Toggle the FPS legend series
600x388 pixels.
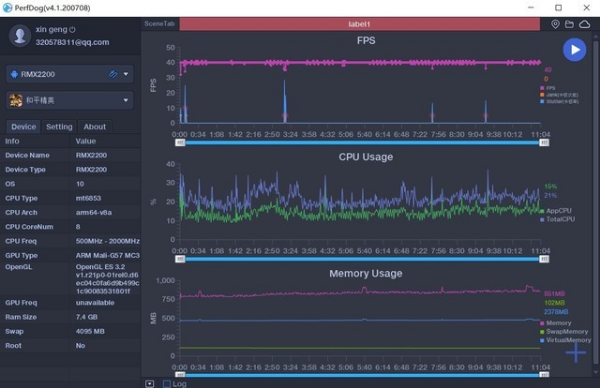coord(548,88)
